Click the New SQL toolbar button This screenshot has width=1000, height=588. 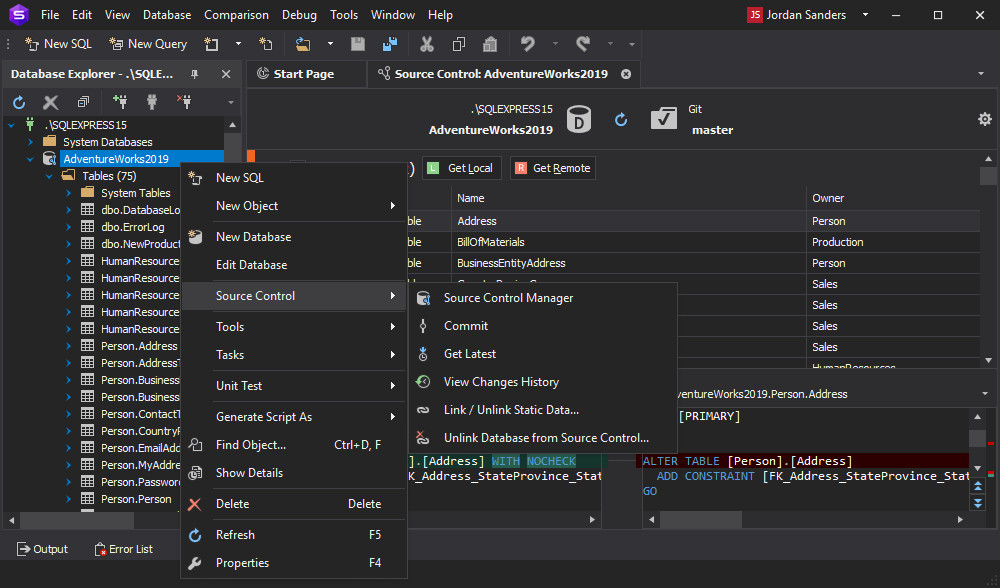point(58,44)
